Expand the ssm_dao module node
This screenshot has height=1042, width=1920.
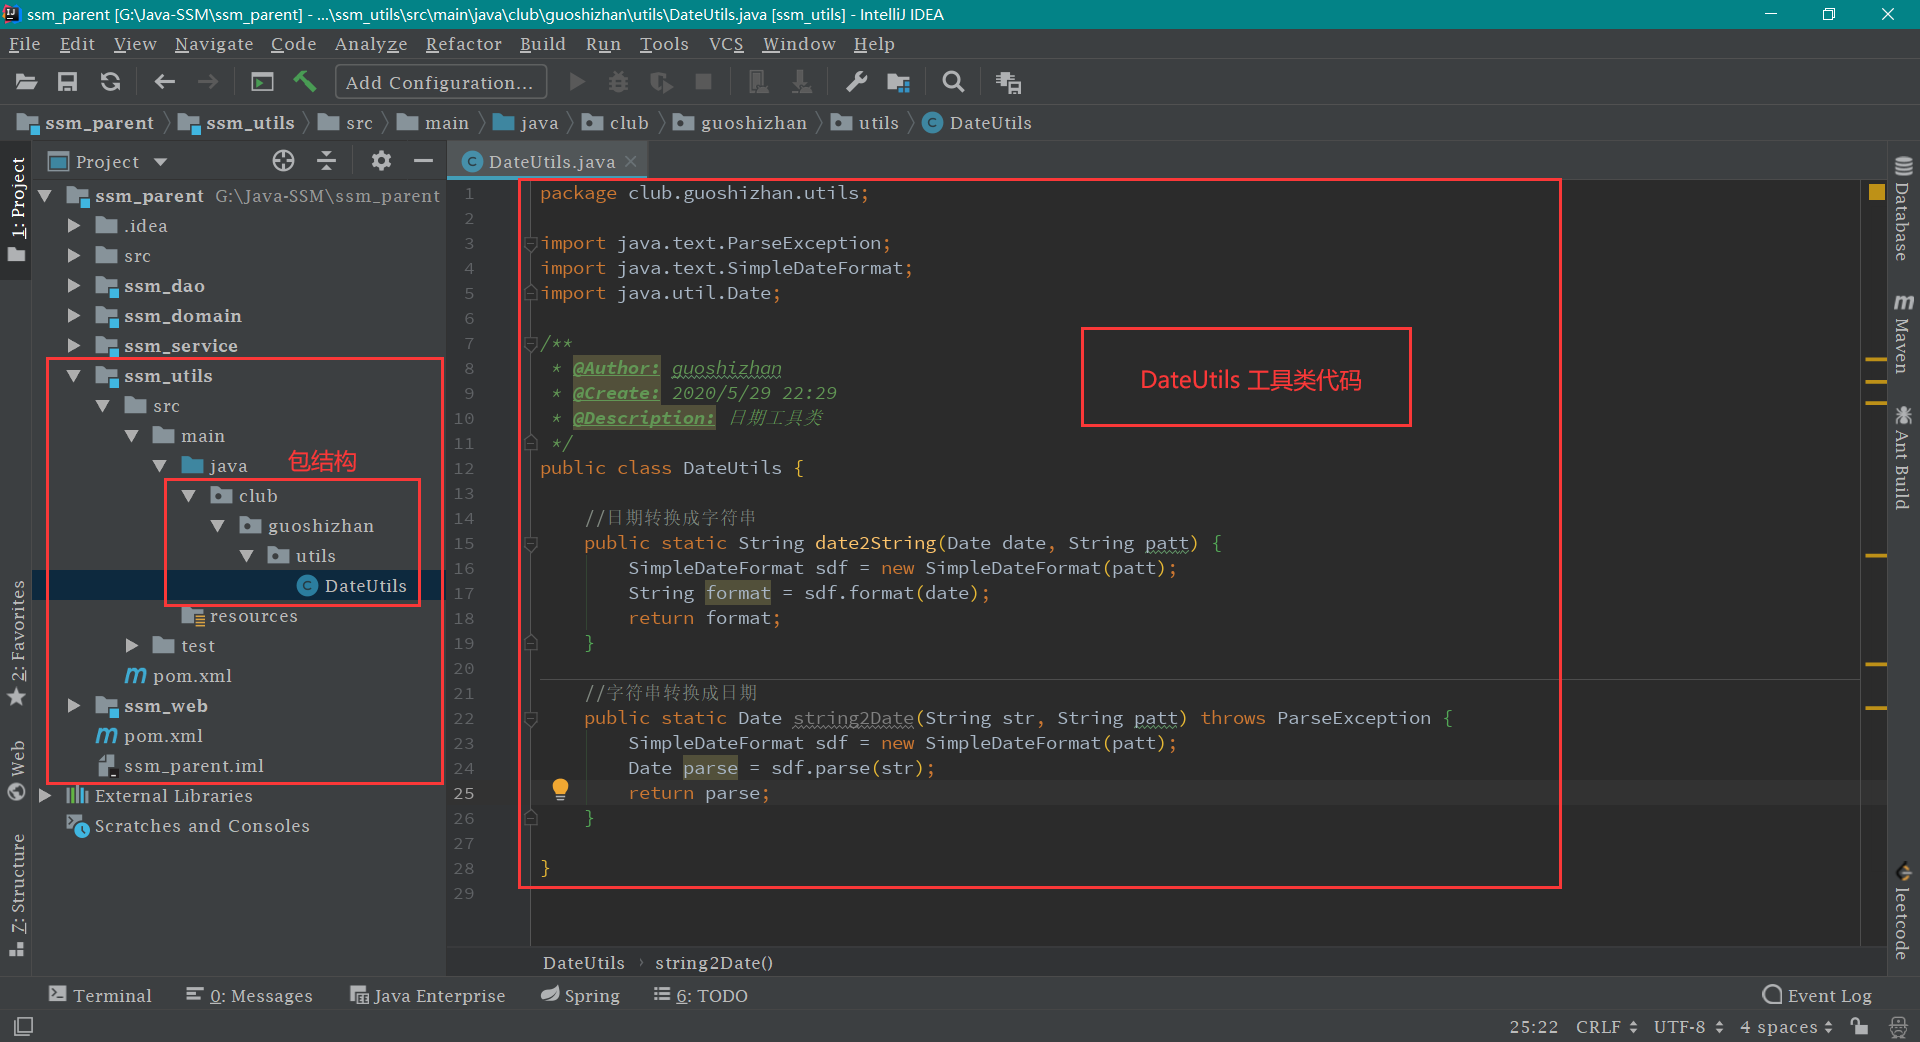[x=74, y=286]
